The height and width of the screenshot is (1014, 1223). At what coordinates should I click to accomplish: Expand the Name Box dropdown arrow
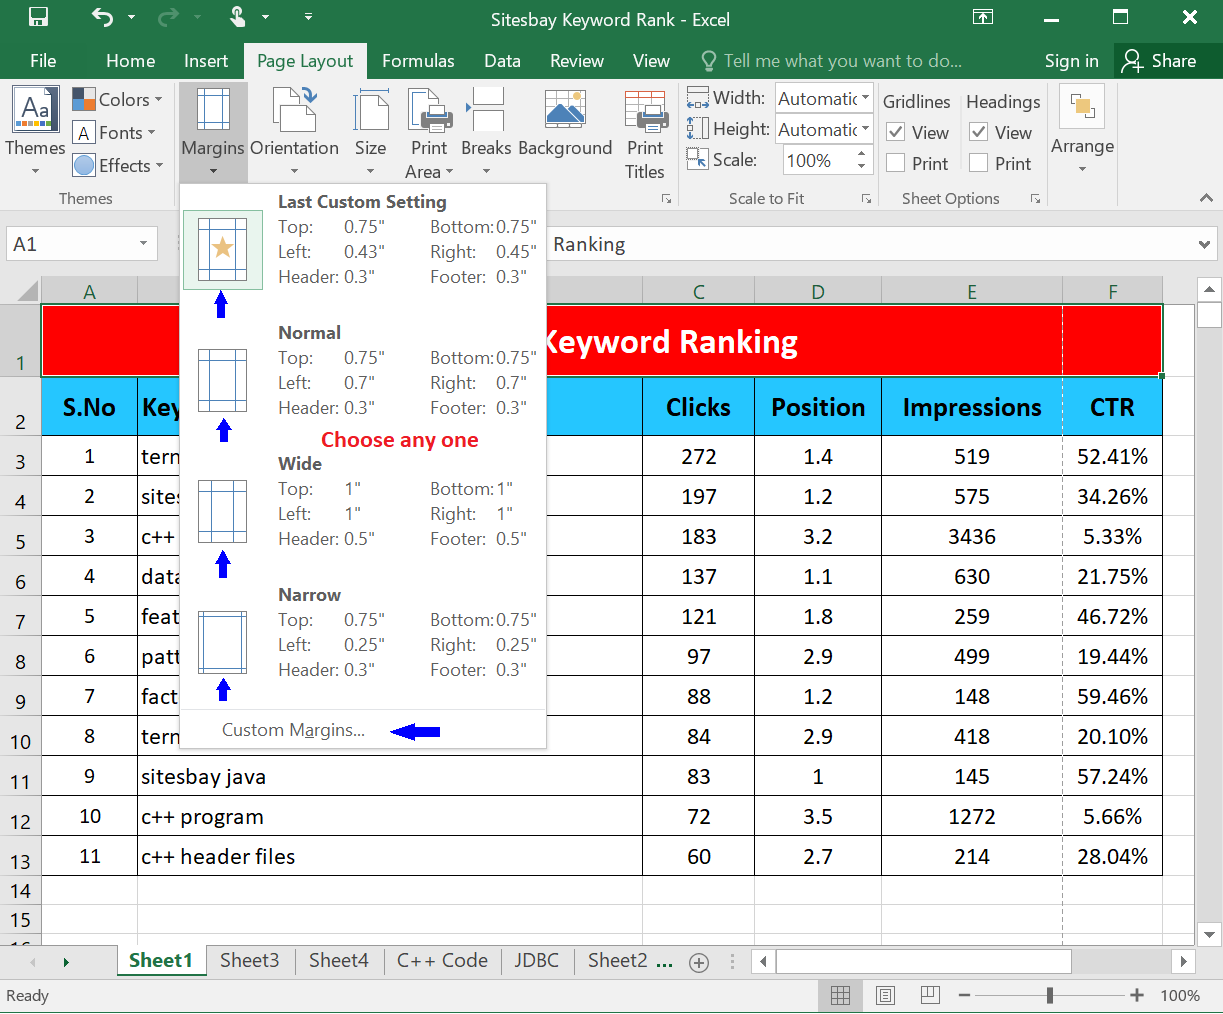point(144,244)
